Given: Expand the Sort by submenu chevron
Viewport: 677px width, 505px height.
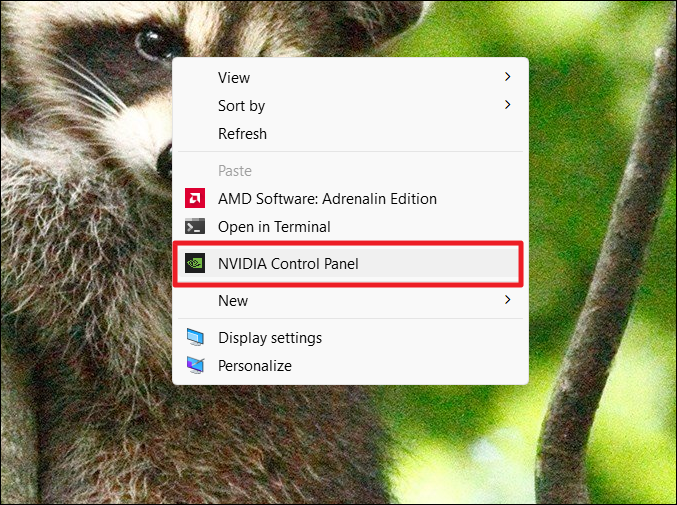Looking at the screenshot, I should click(507, 105).
